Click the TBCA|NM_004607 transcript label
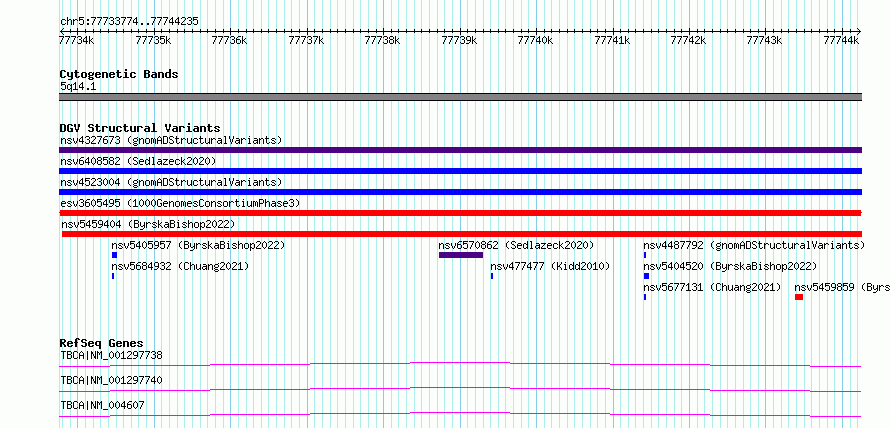The image size is (890, 428). 102,405
